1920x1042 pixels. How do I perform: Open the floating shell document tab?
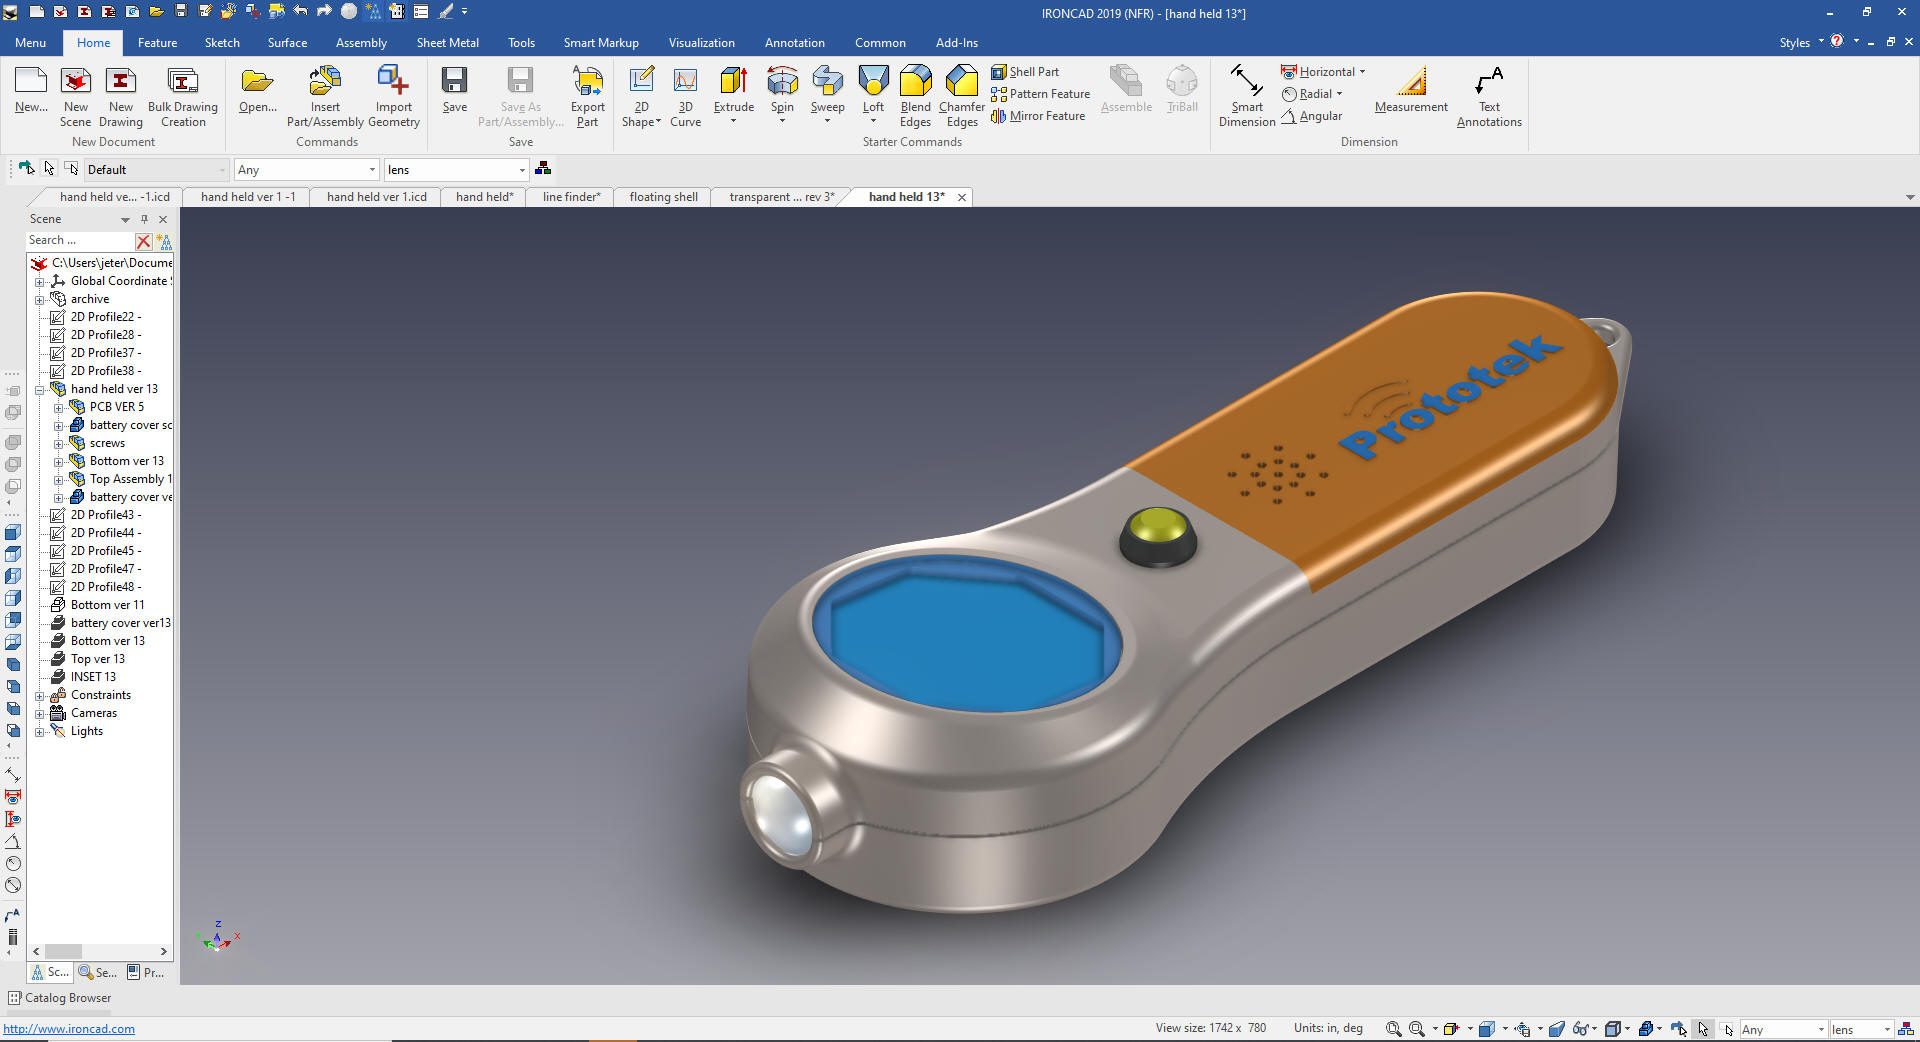tap(663, 197)
